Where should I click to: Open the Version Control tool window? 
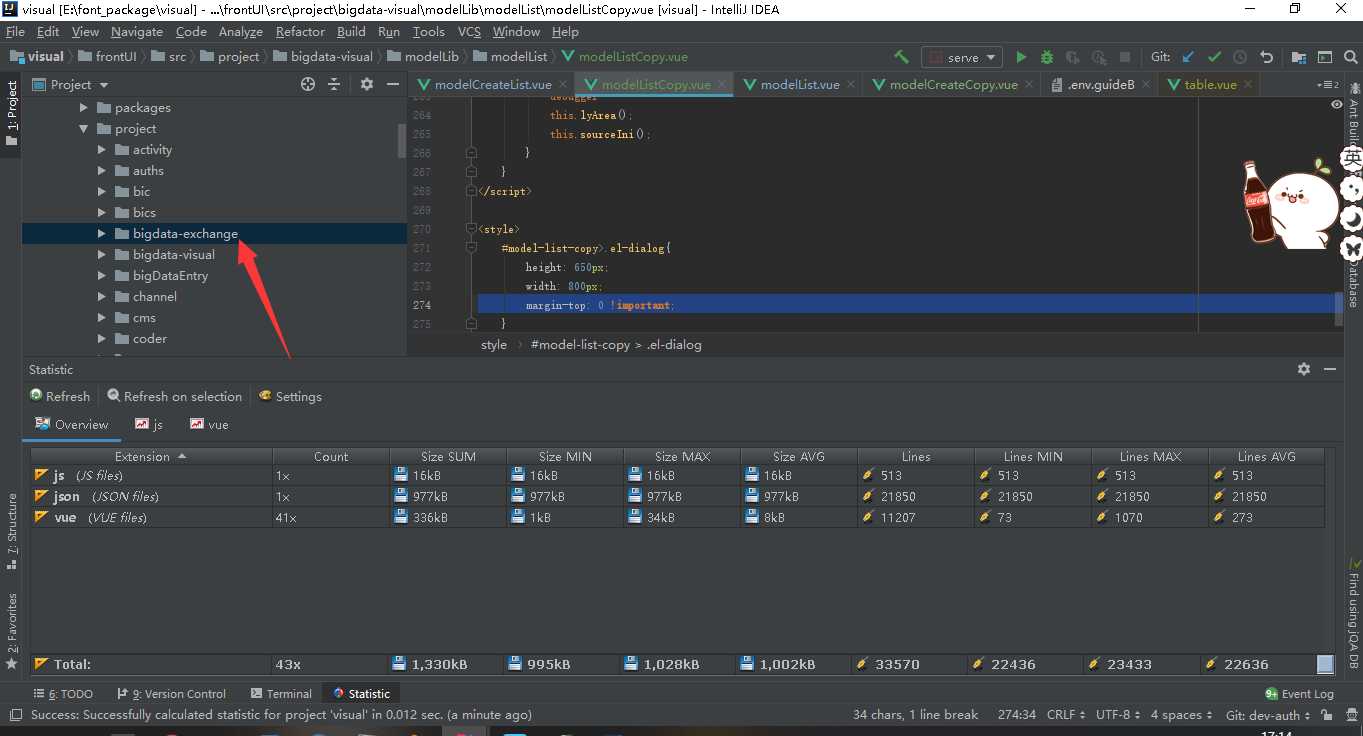[x=171, y=693]
